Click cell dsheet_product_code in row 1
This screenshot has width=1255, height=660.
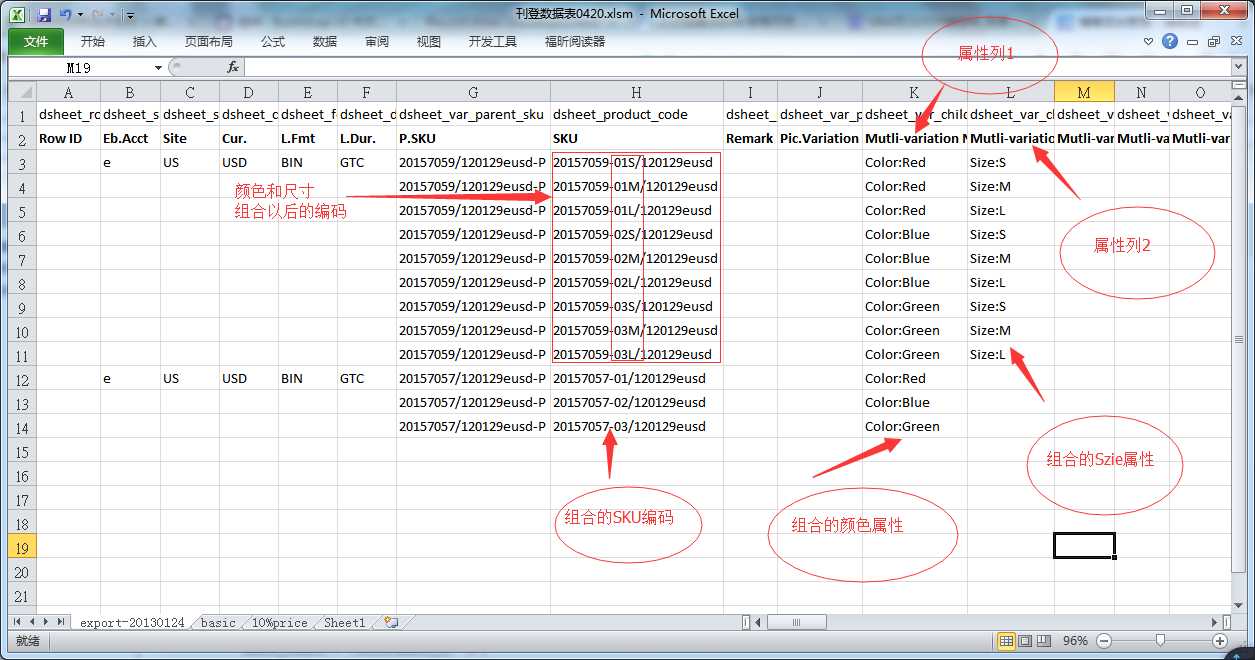(x=636, y=114)
